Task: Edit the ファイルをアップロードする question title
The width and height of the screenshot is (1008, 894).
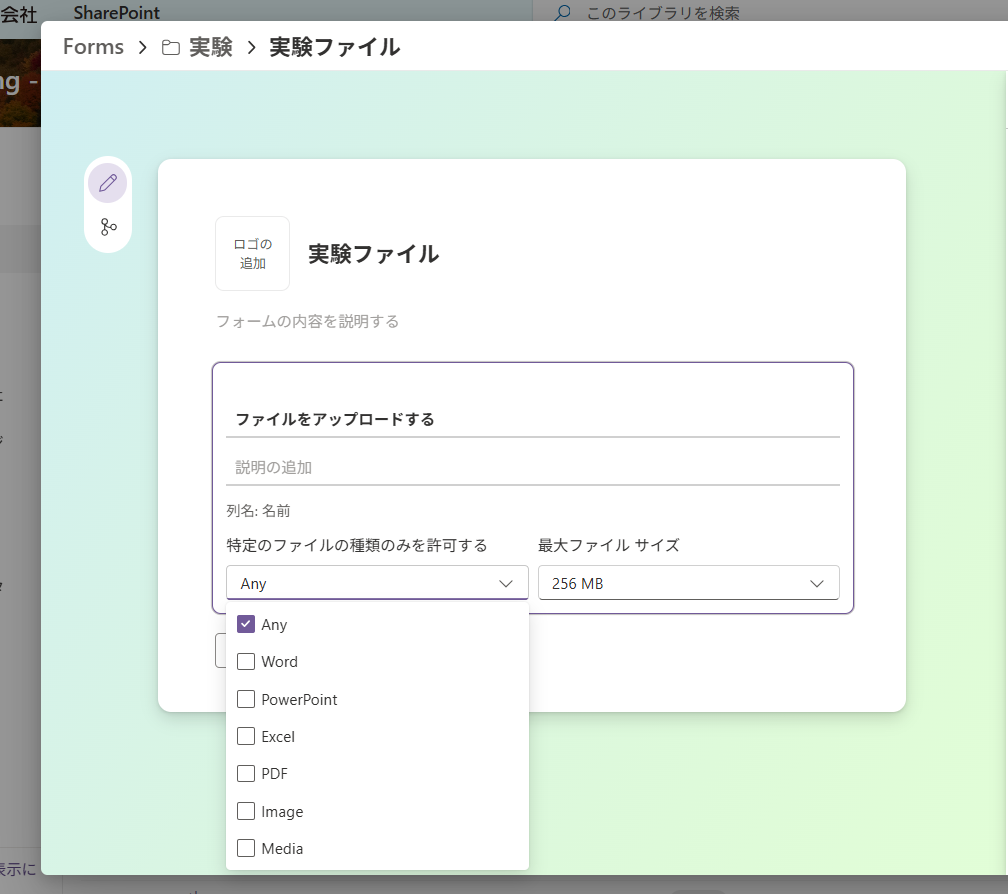Action: [x=532, y=419]
